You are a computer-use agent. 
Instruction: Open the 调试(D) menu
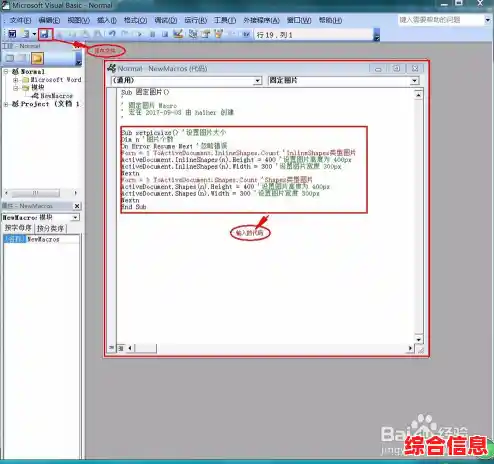[x=166, y=20]
